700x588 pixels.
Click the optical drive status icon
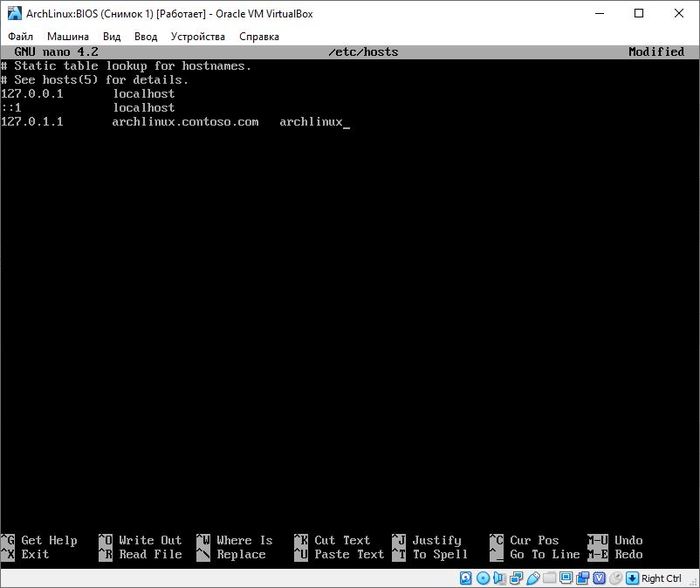(483, 578)
